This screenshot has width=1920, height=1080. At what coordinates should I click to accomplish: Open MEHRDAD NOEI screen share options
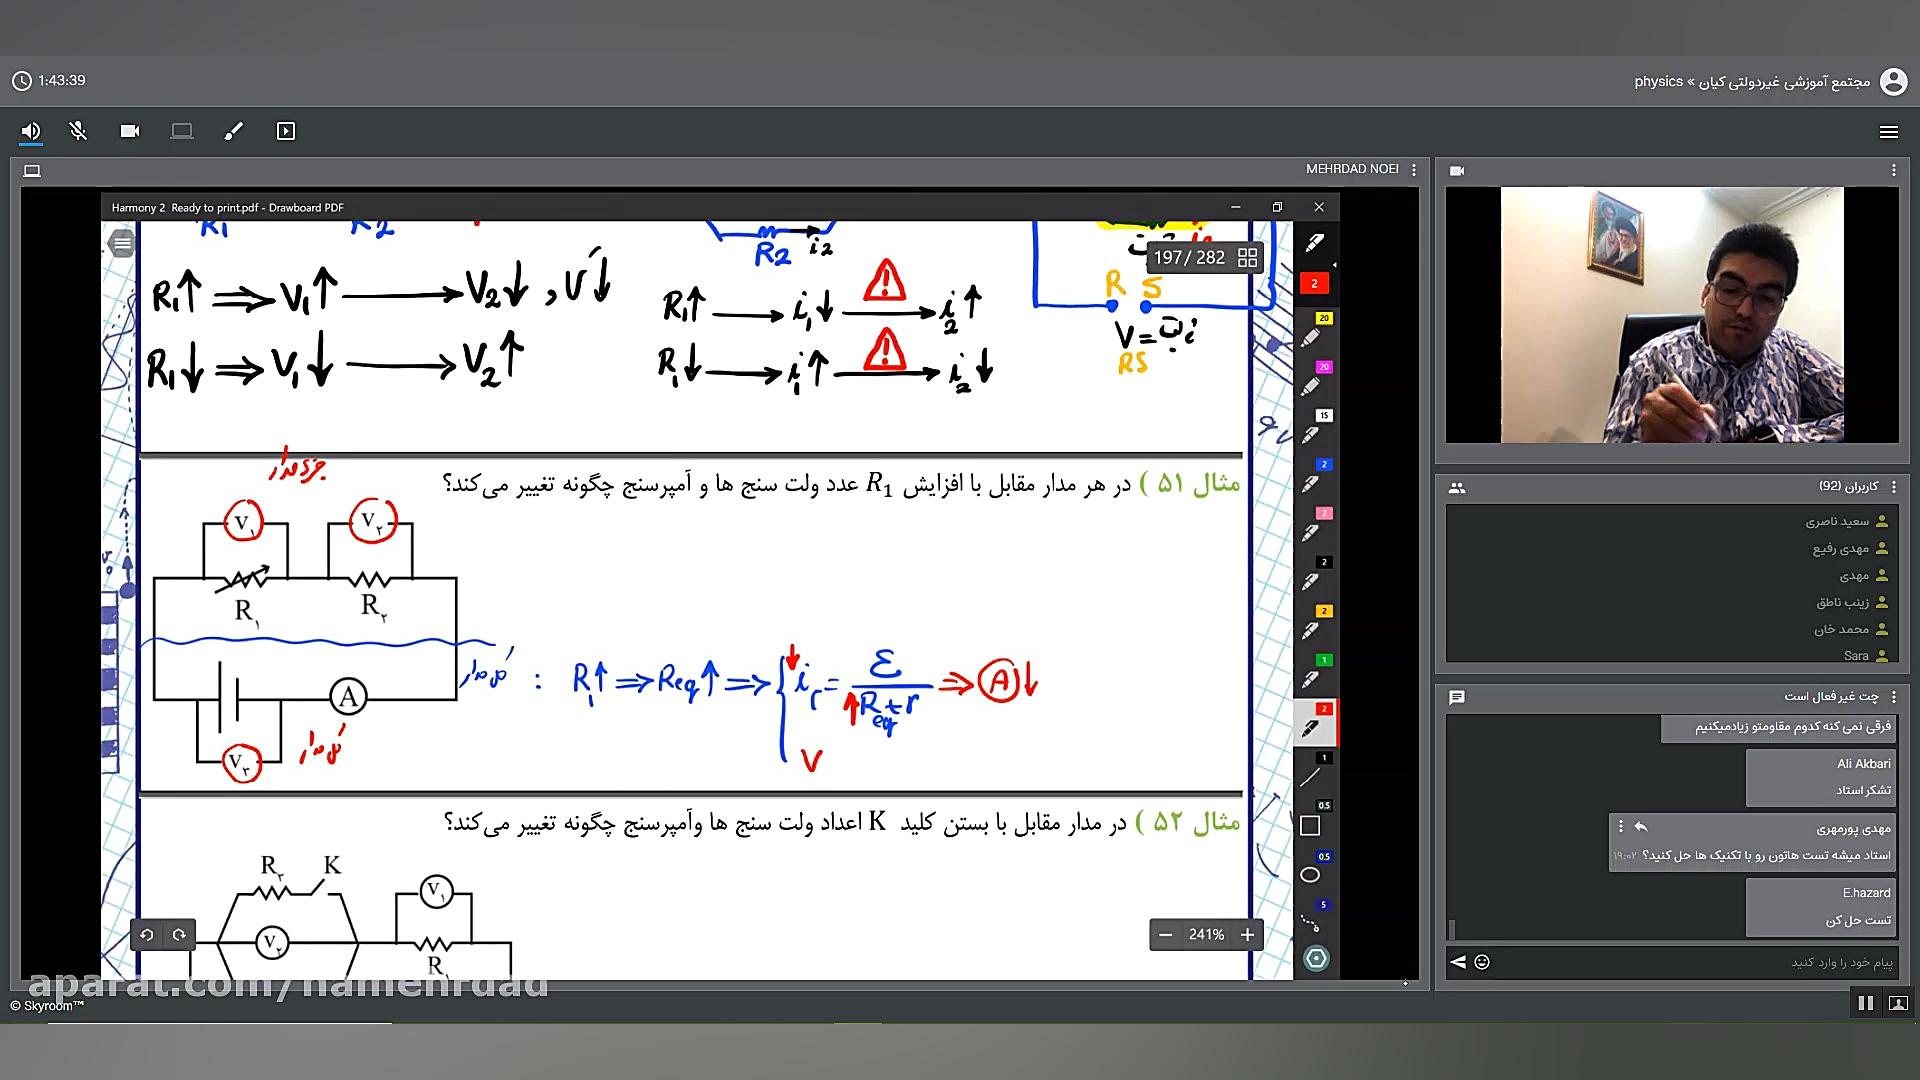click(1414, 170)
